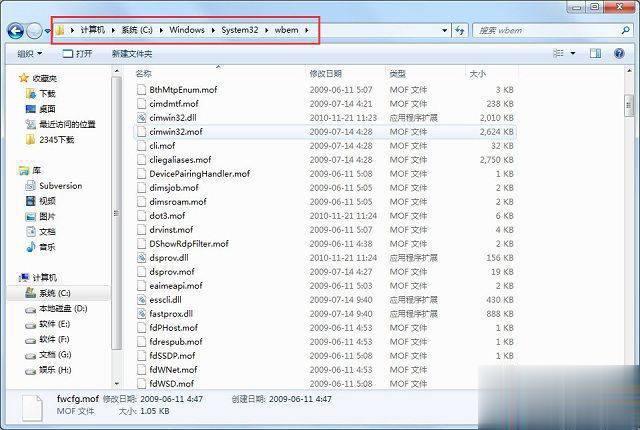Select 收藏夹 in the navigation pane
This screenshot has width=640, height=430.
click(x=38, y=78)
